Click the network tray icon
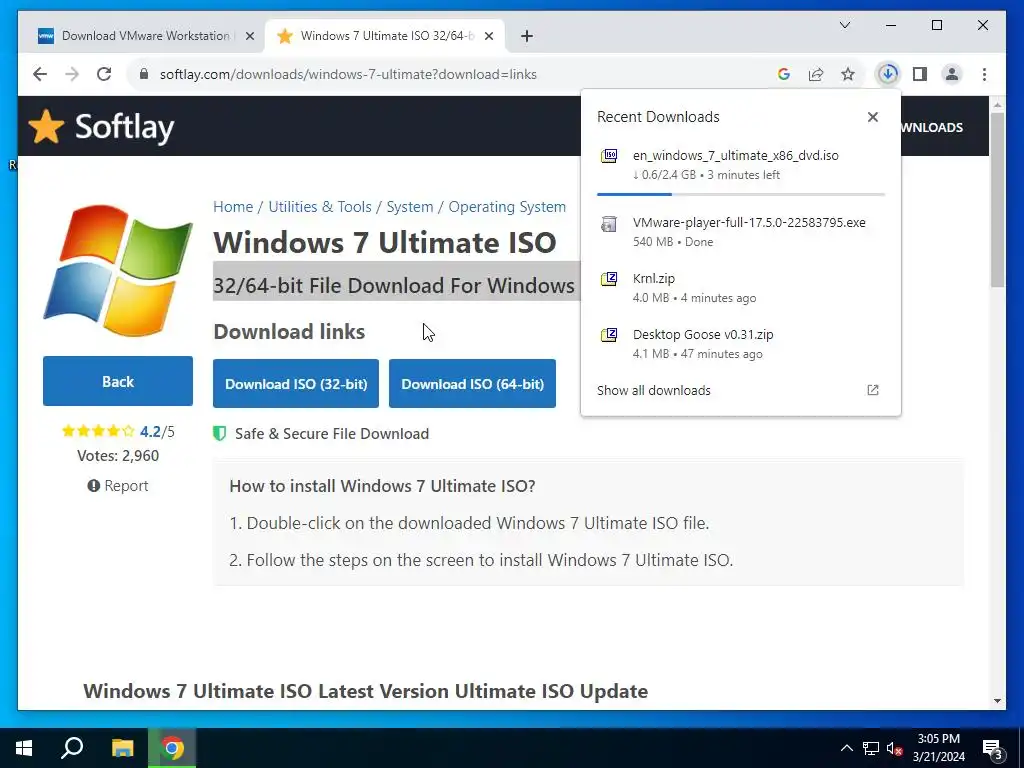Screen dimensions: 1024x768 pos(871,748)
